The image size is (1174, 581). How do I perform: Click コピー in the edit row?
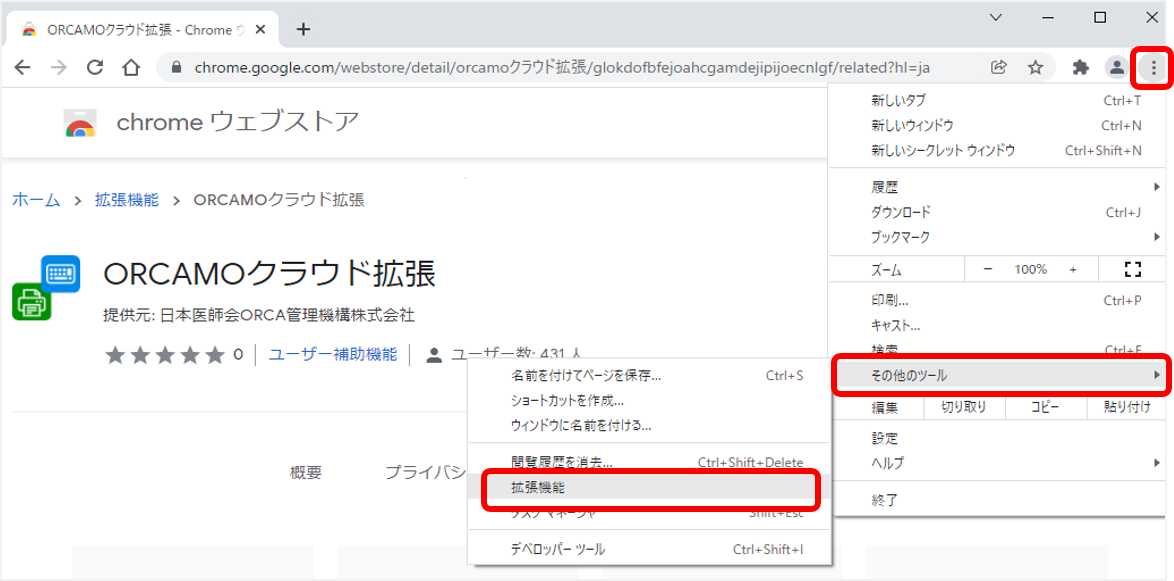[1044, 407]
